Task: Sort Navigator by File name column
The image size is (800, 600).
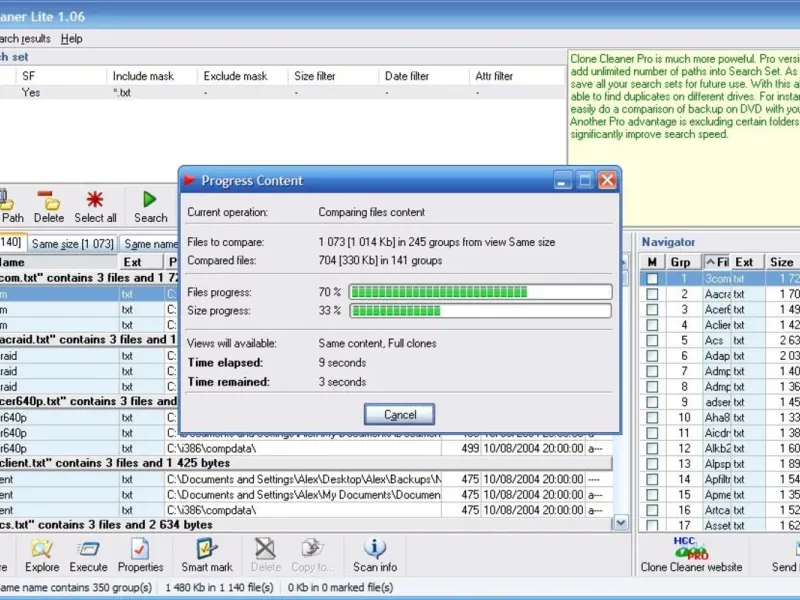Action: pos(716,262)
